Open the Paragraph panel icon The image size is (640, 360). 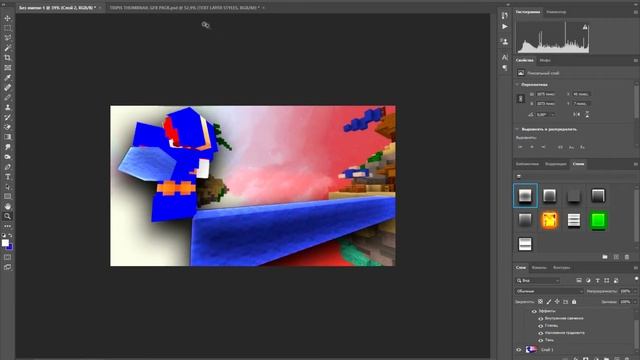pos(505,68)
